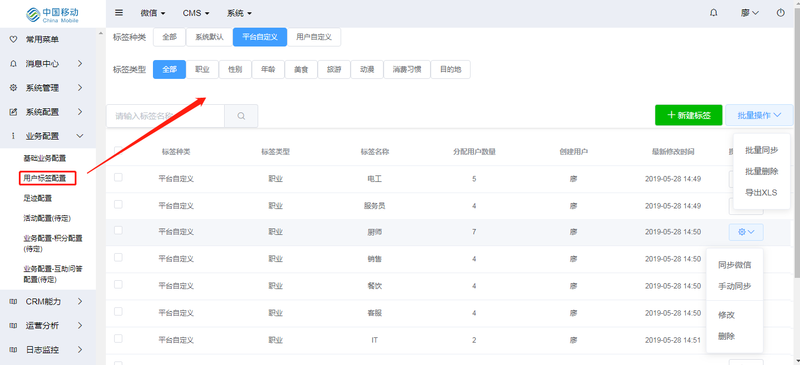Filter tag kind by 平台自定义
This screenshot has width=800, height=365.
point(260,37)
